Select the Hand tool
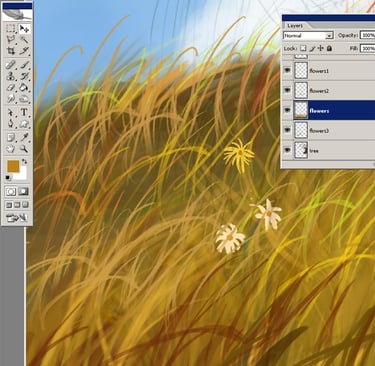This screenshot has height=366, width=375. [x=11, y=149]
